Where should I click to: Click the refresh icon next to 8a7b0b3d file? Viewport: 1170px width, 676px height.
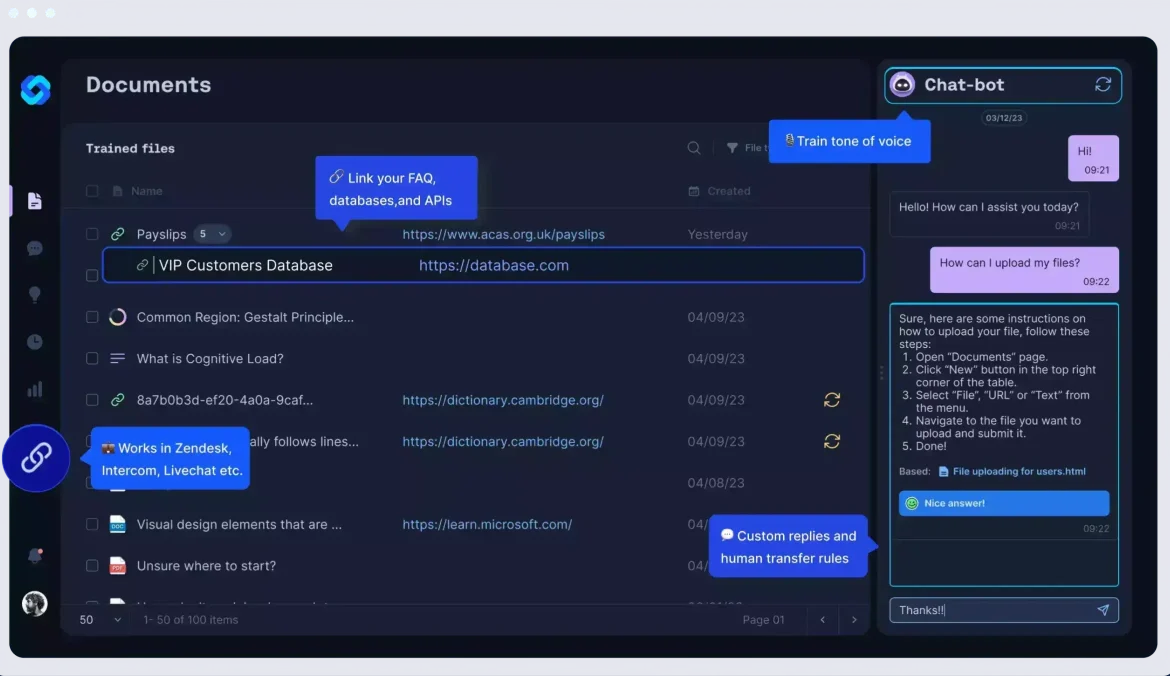coord(832,399)
